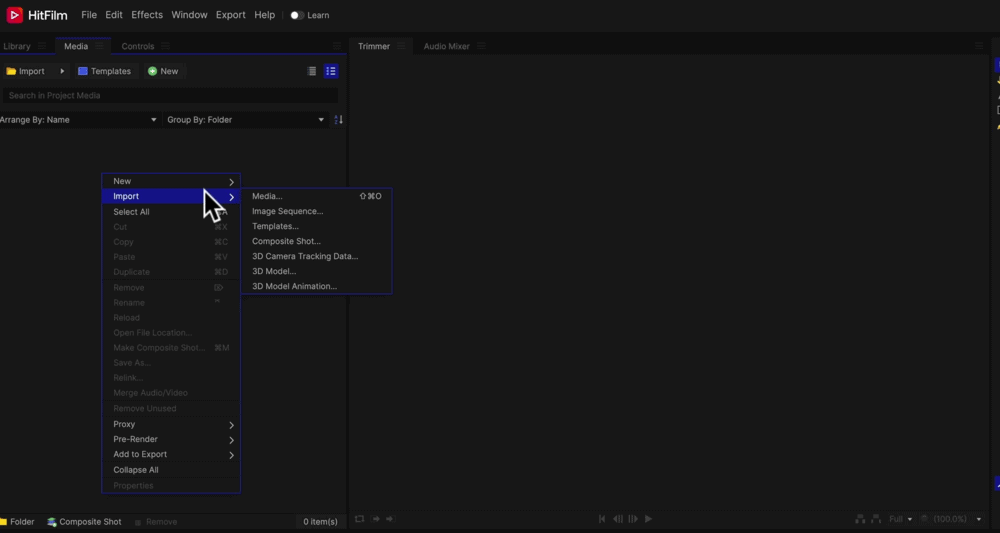Open the Library panel options menu icon

pyautogui.click(x=42, y=46)
